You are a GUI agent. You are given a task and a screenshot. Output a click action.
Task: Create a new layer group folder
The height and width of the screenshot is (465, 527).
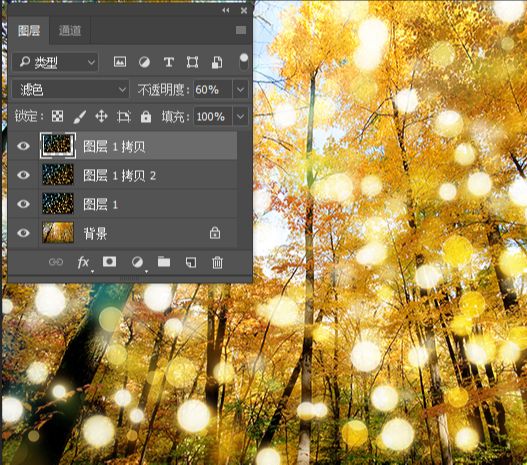(x=164, y=262)
